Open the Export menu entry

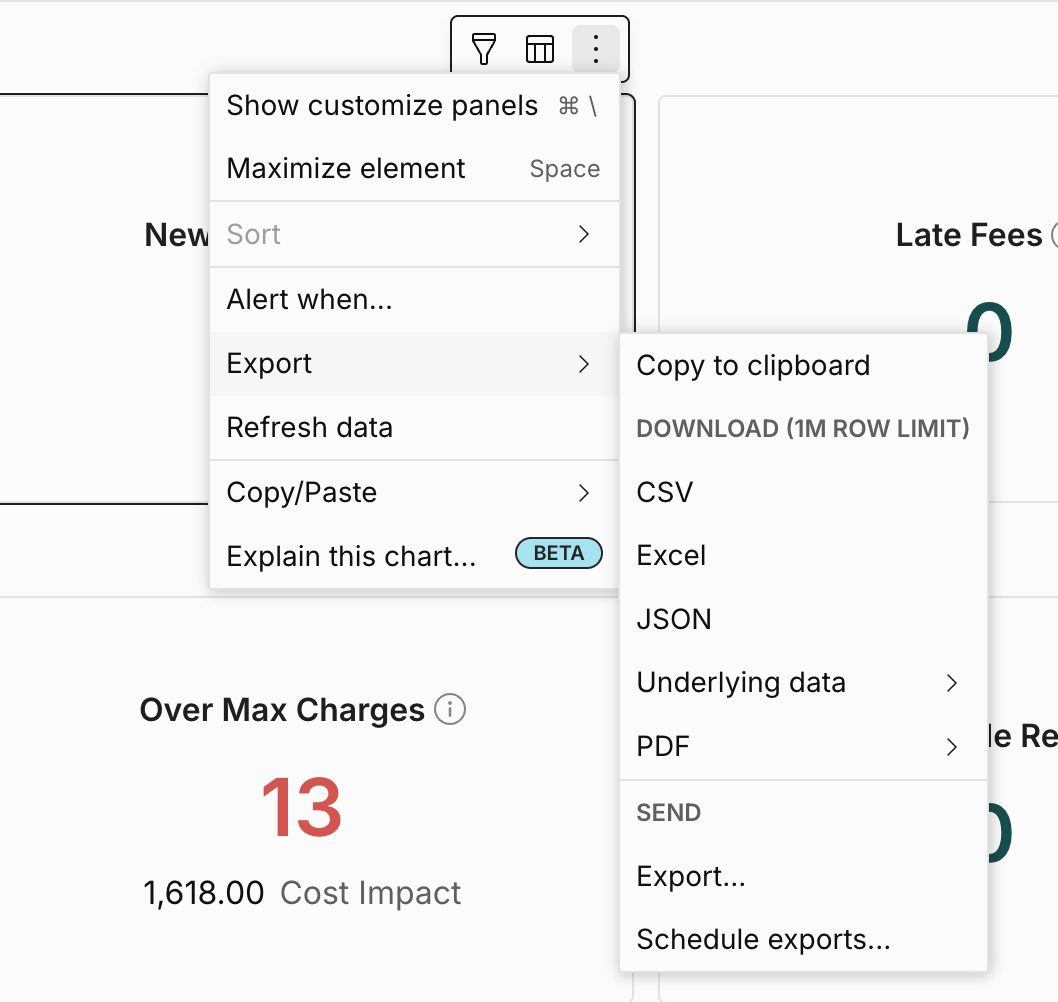coord(414,364)
